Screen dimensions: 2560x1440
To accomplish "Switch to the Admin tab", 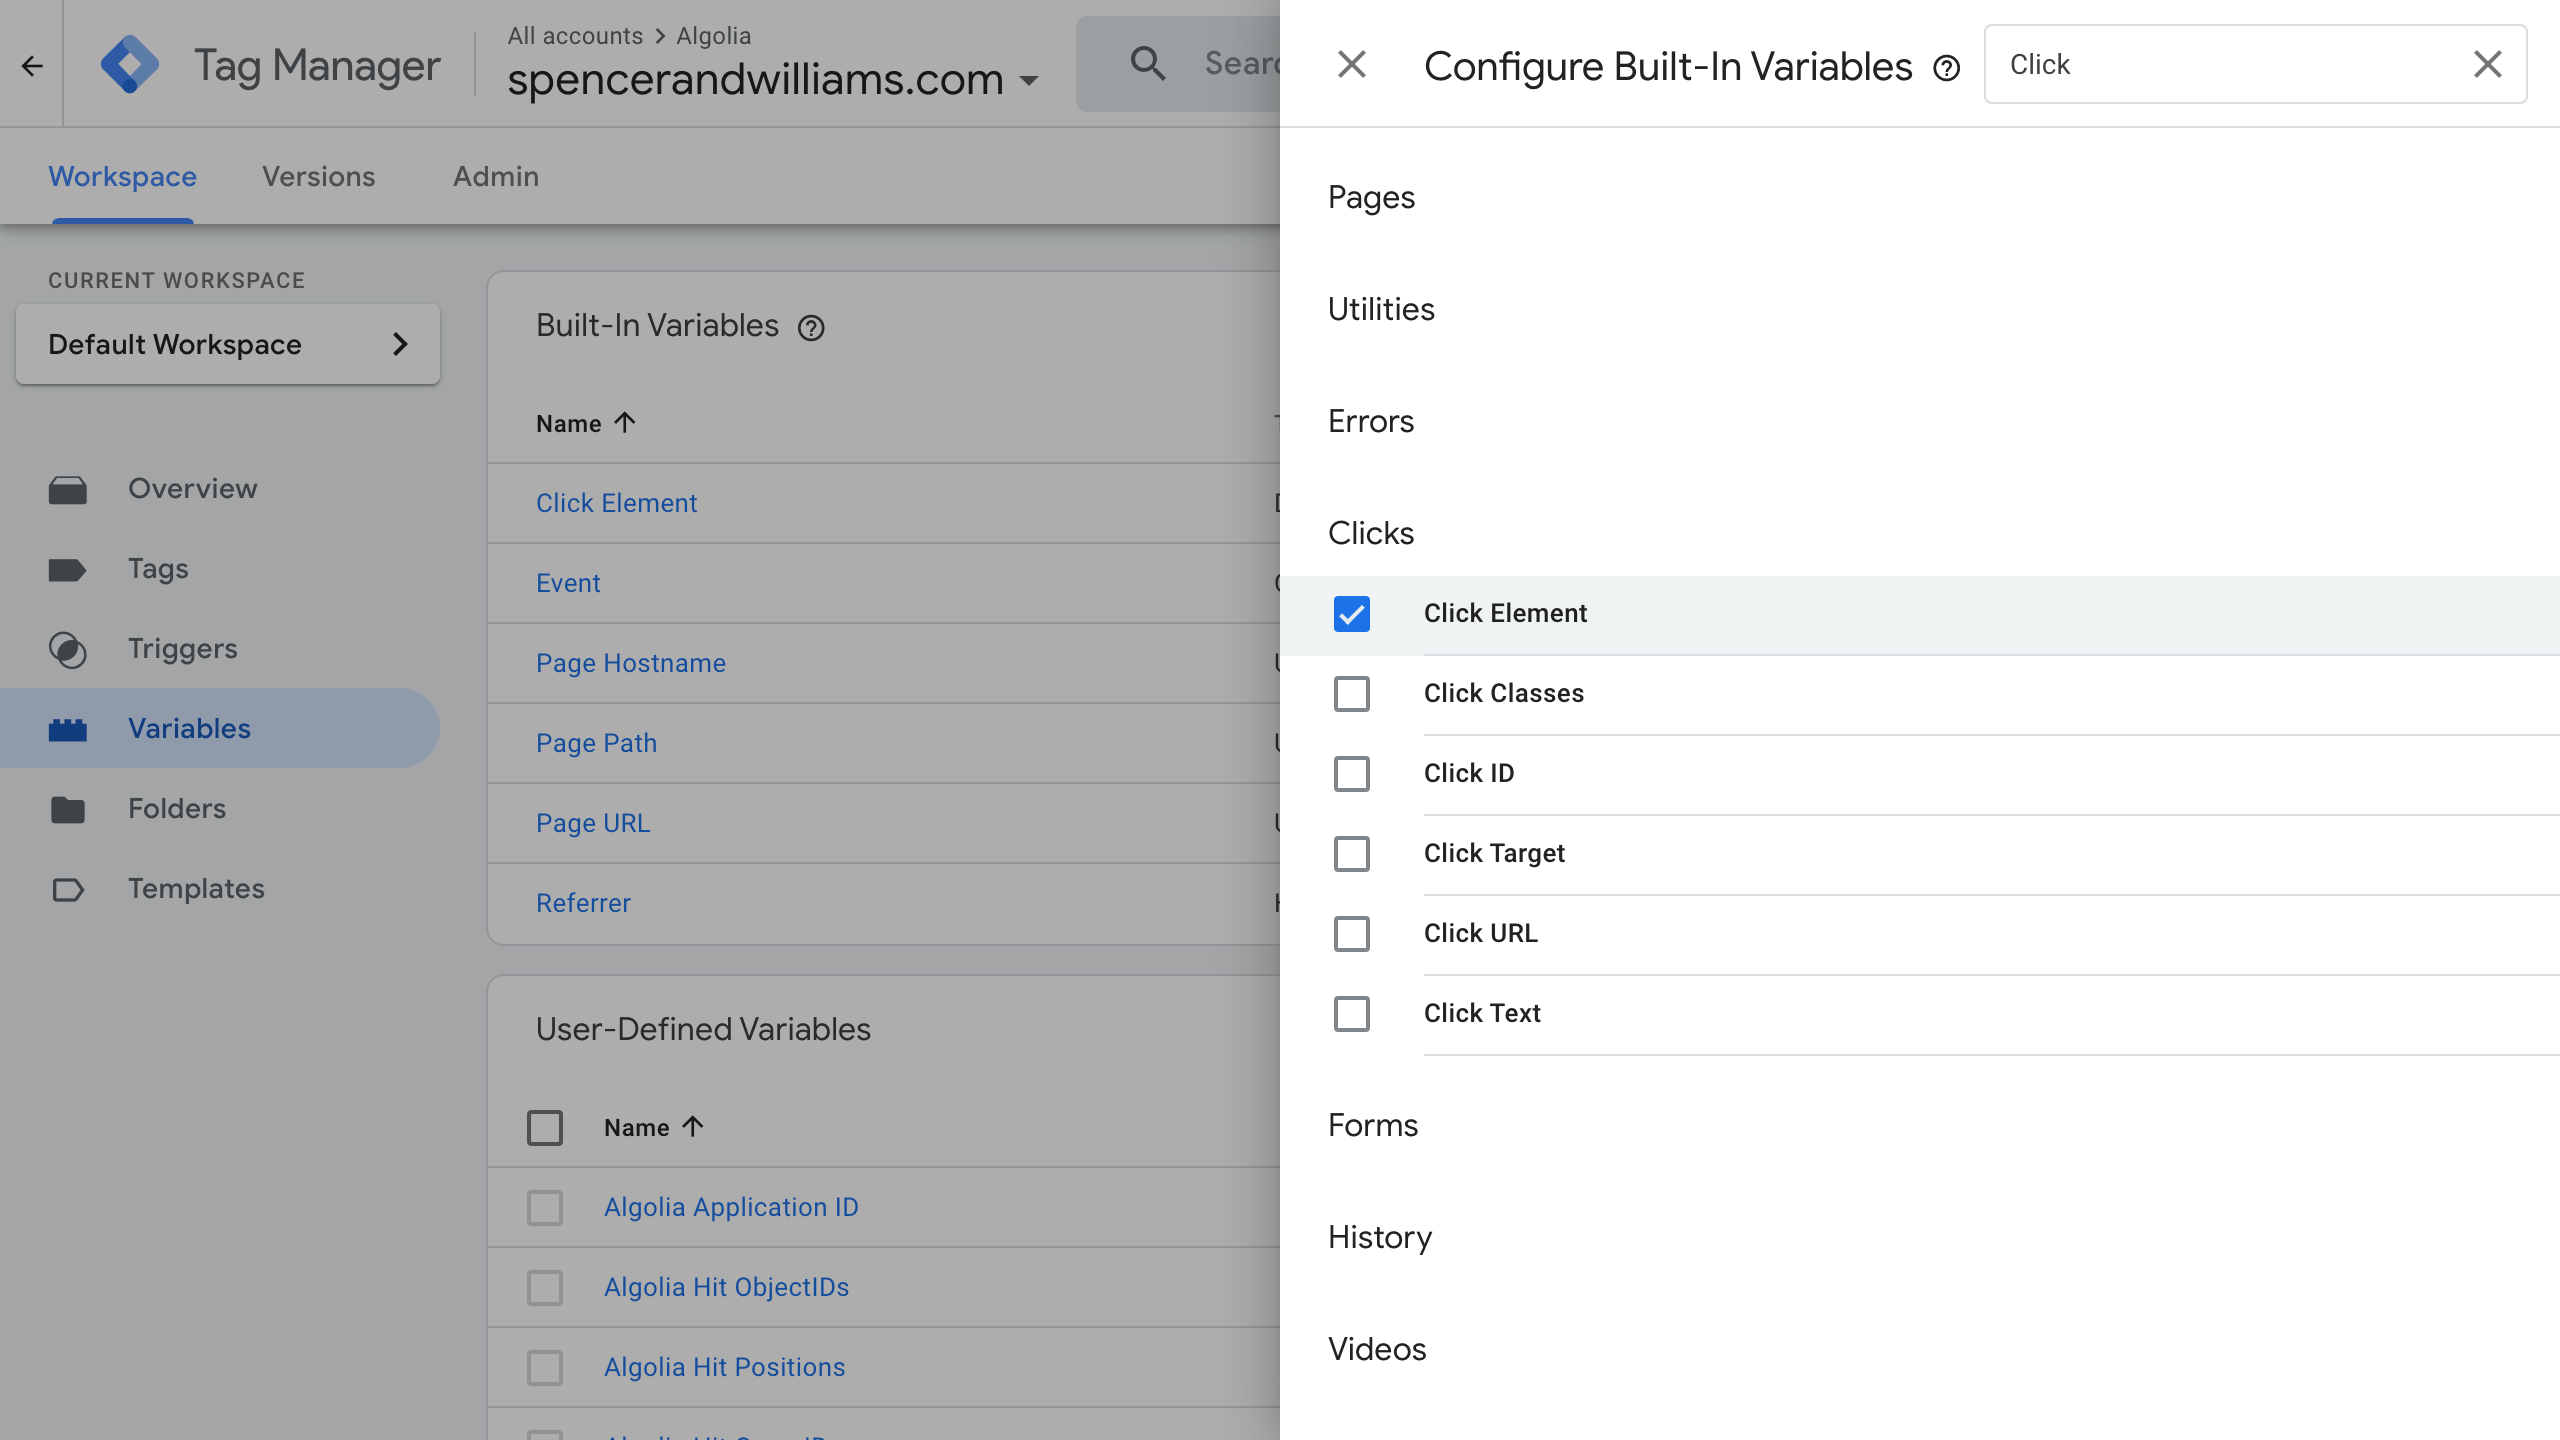I will pyautogui.click(x=496, y=176).
